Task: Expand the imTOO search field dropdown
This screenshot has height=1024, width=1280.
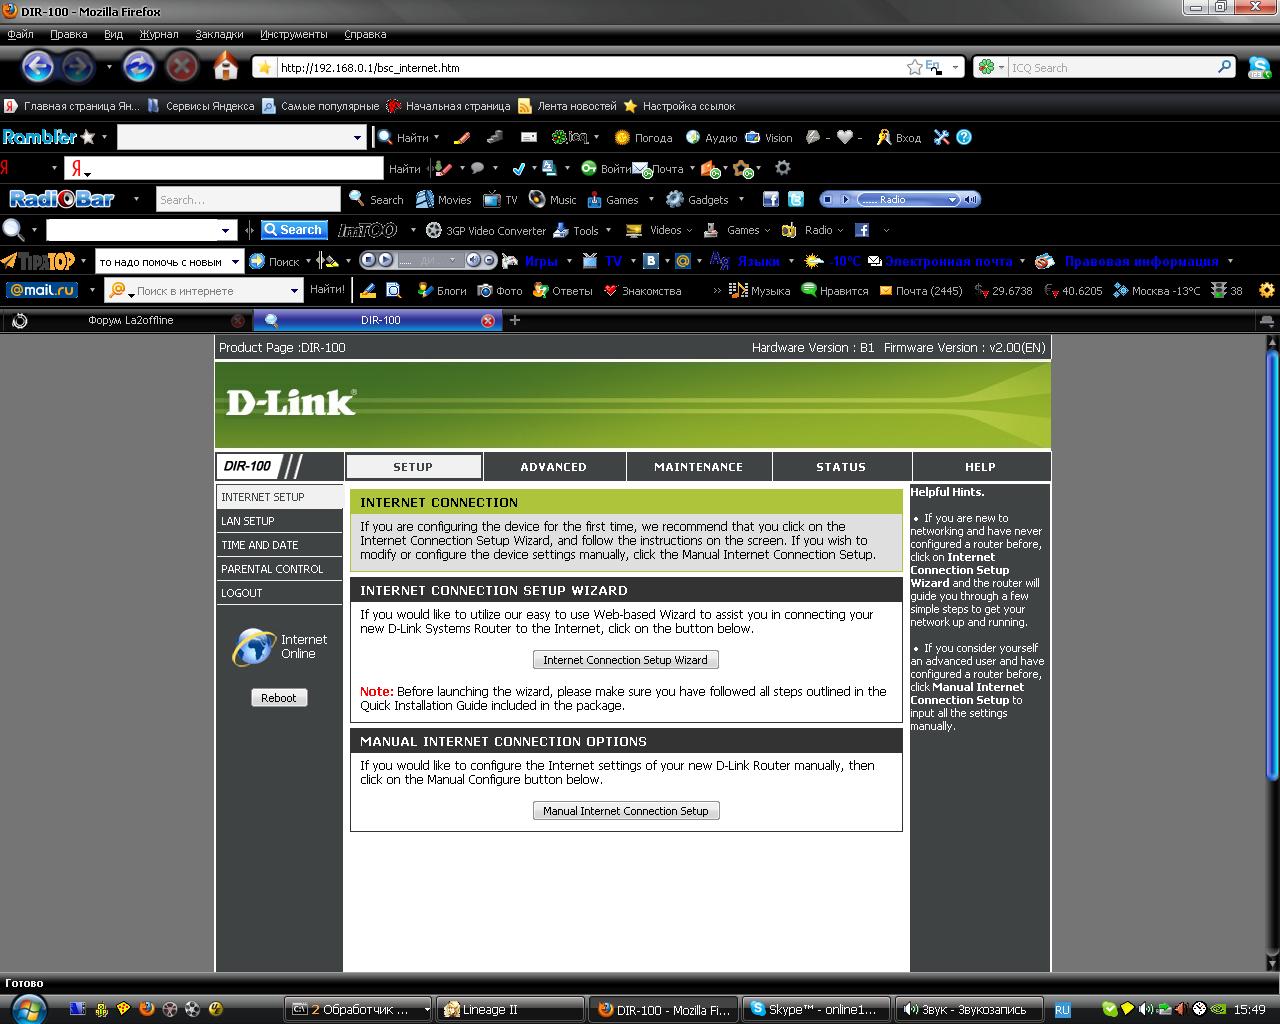Action: tap(226, 230)
